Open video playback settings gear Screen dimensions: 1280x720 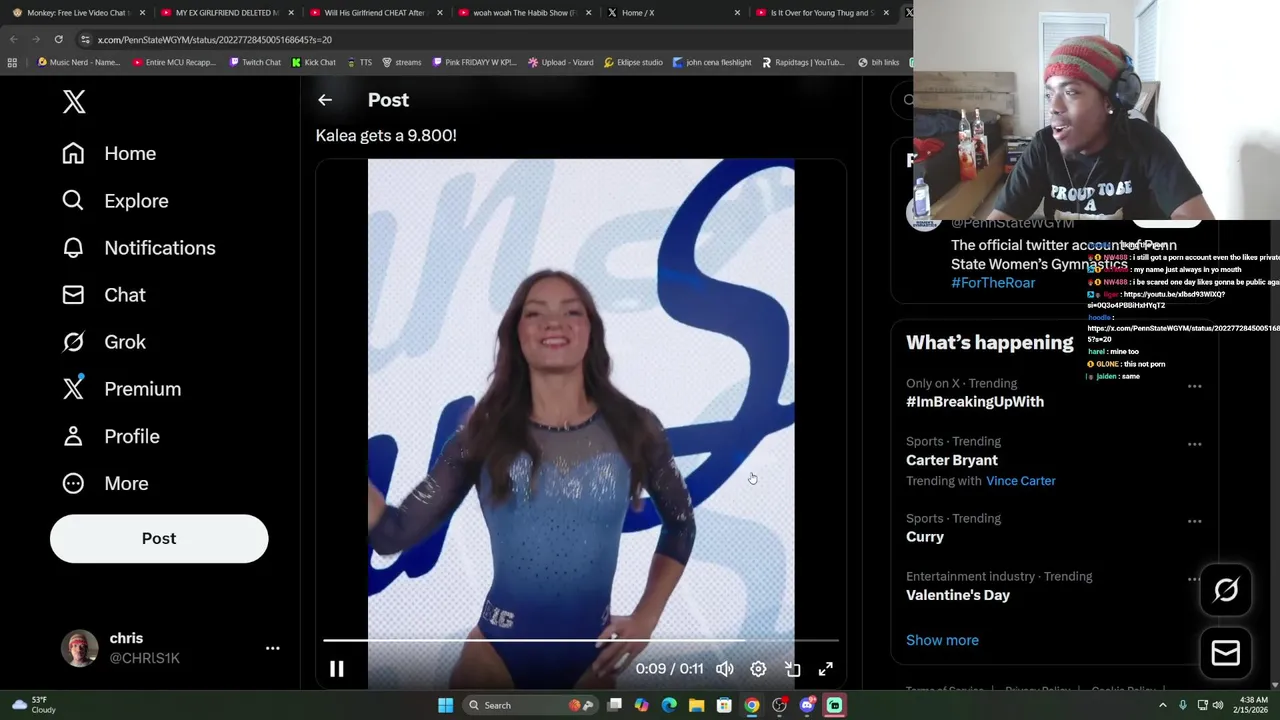758,669
